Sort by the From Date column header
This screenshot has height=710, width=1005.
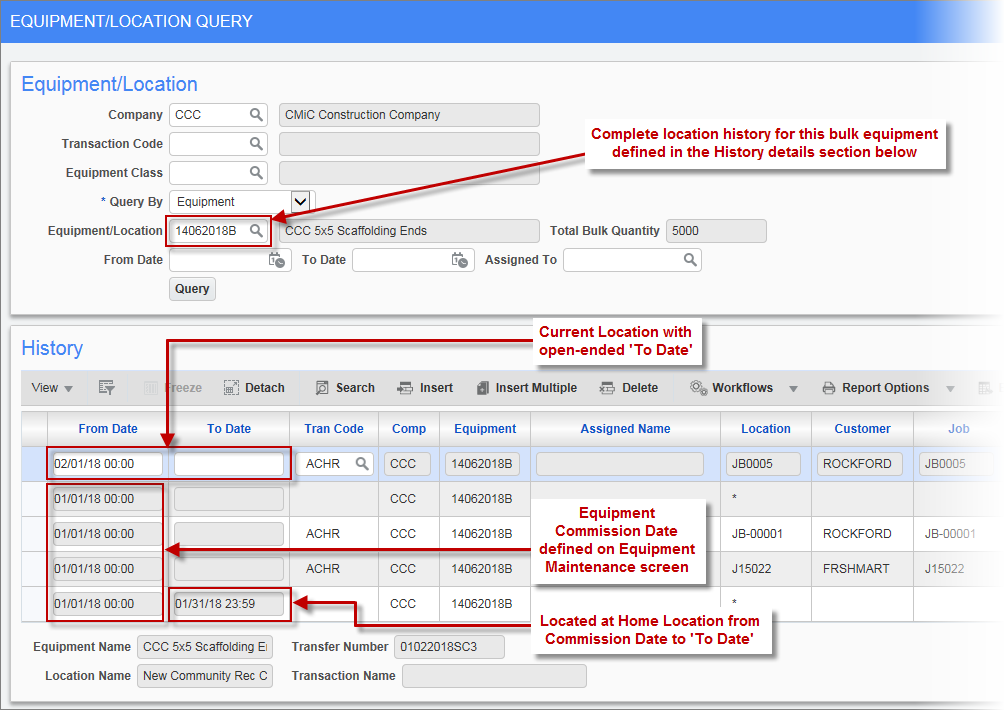[108, 428]
